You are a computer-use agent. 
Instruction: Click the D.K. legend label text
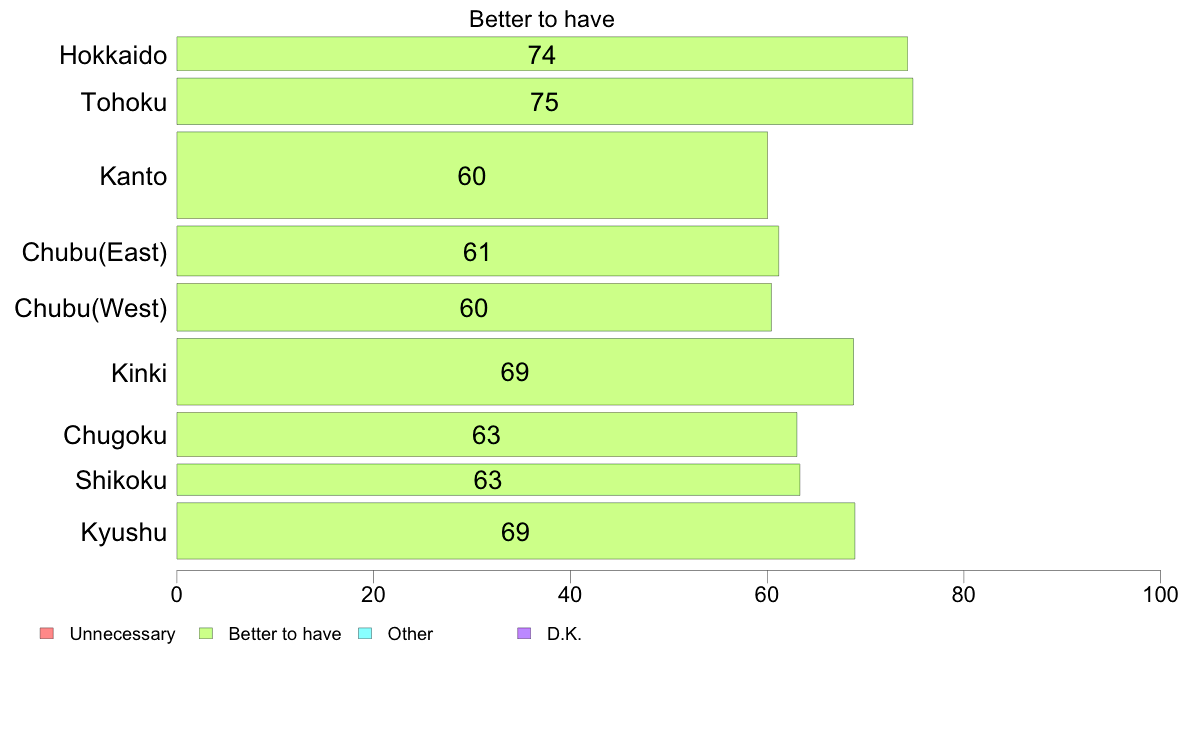click(564, 634)
